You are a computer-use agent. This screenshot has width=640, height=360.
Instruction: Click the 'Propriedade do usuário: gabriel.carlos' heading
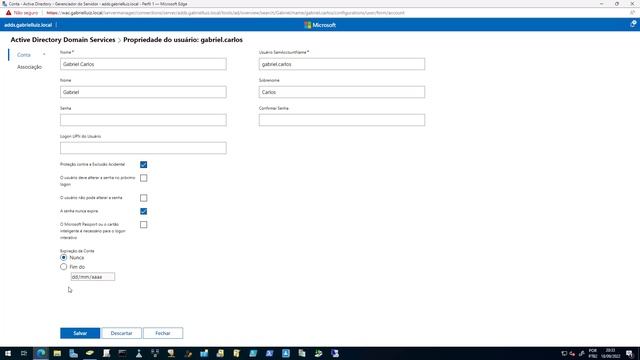(183, 40)
